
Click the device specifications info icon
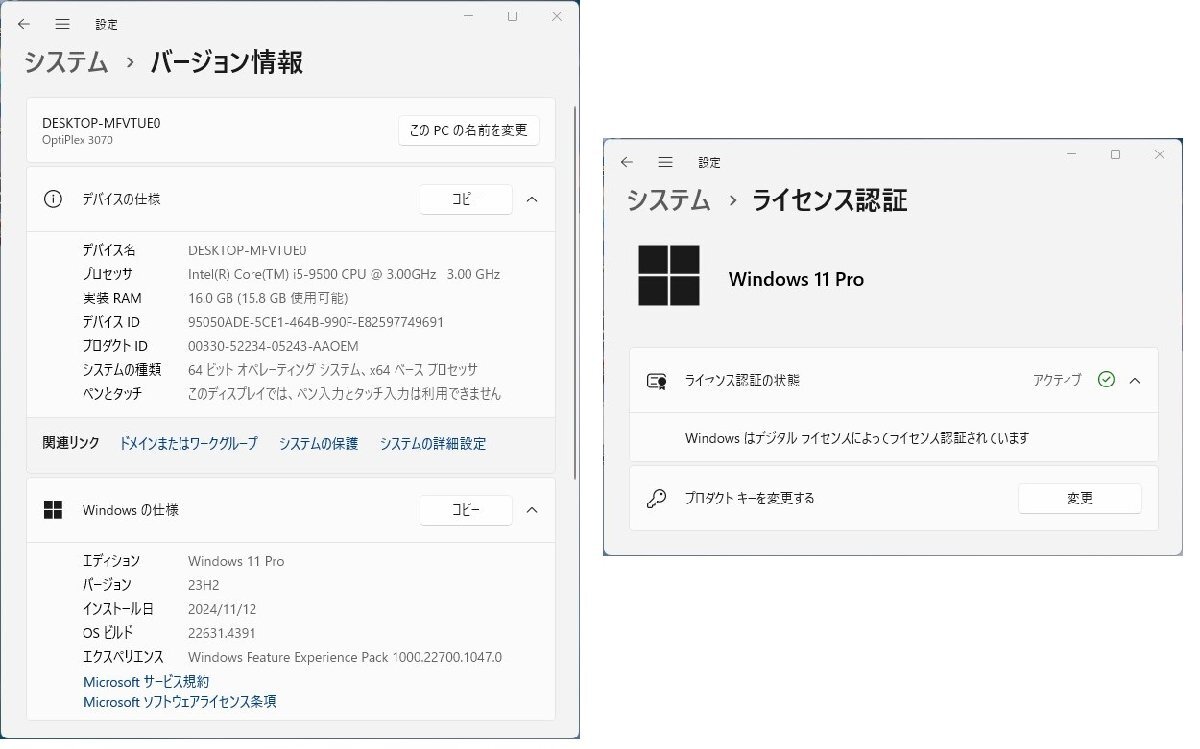(53, 199)
